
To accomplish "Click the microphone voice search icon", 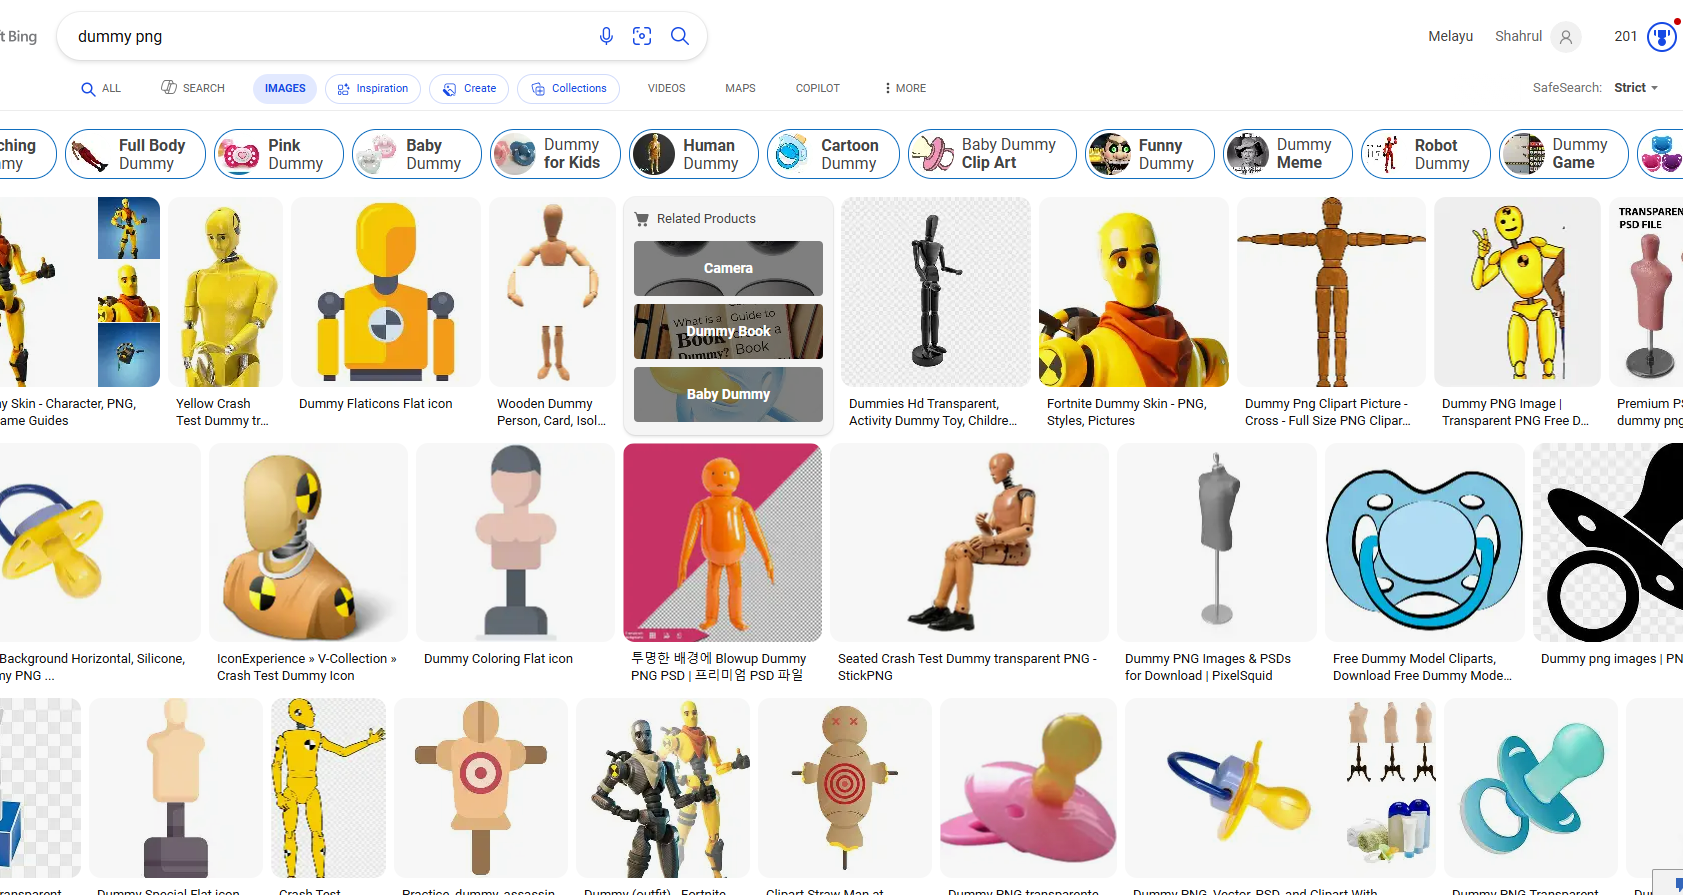I will pyautogui.click(x=606, y=36).
